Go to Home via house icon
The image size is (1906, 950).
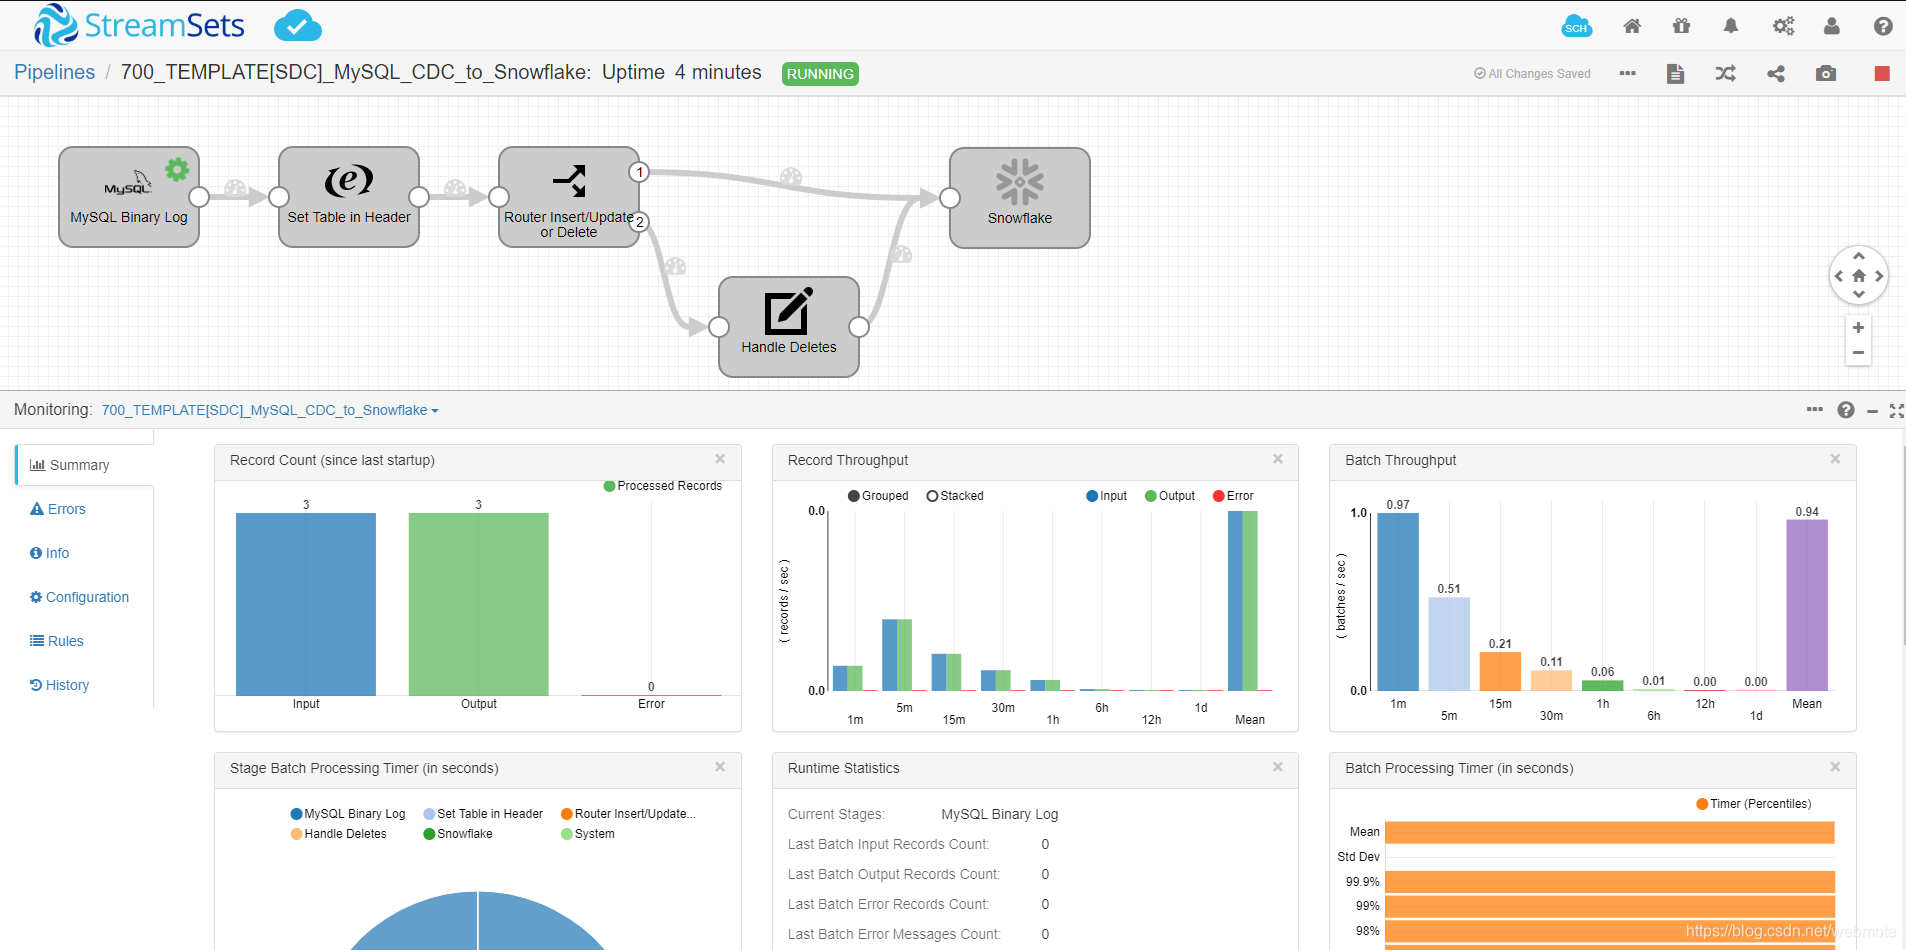1632,26
